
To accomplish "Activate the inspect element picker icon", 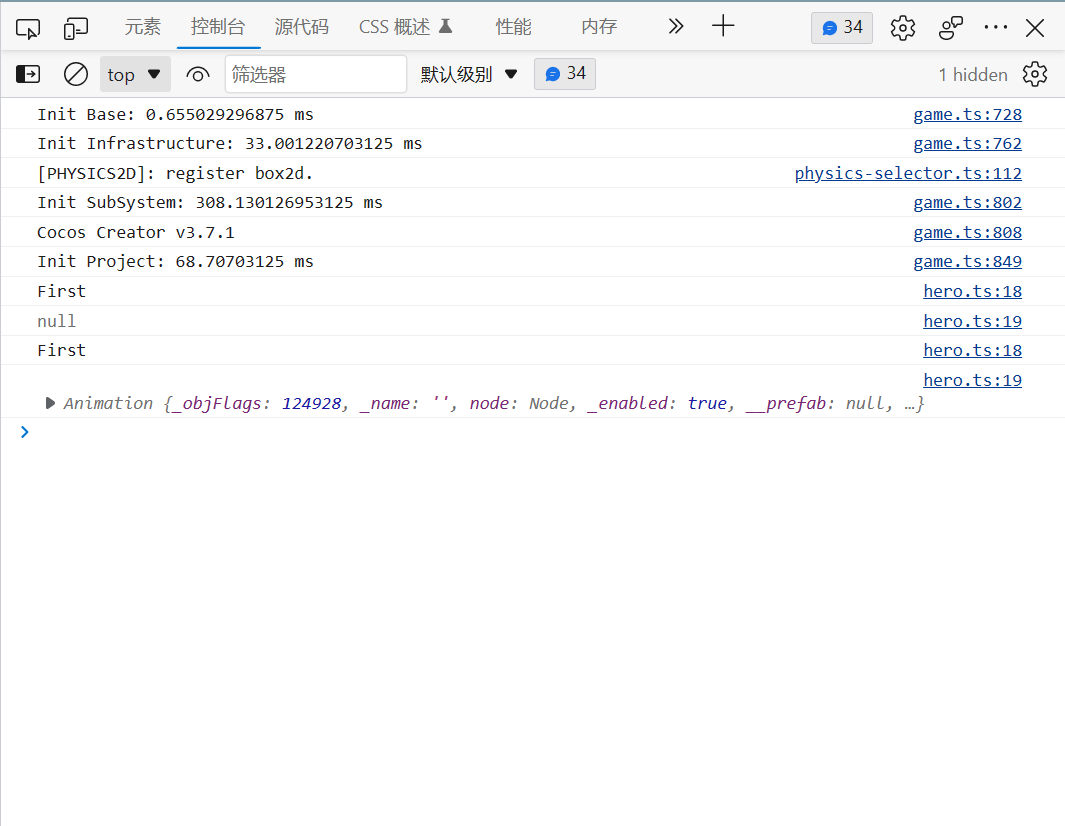I will coord(28,28).
